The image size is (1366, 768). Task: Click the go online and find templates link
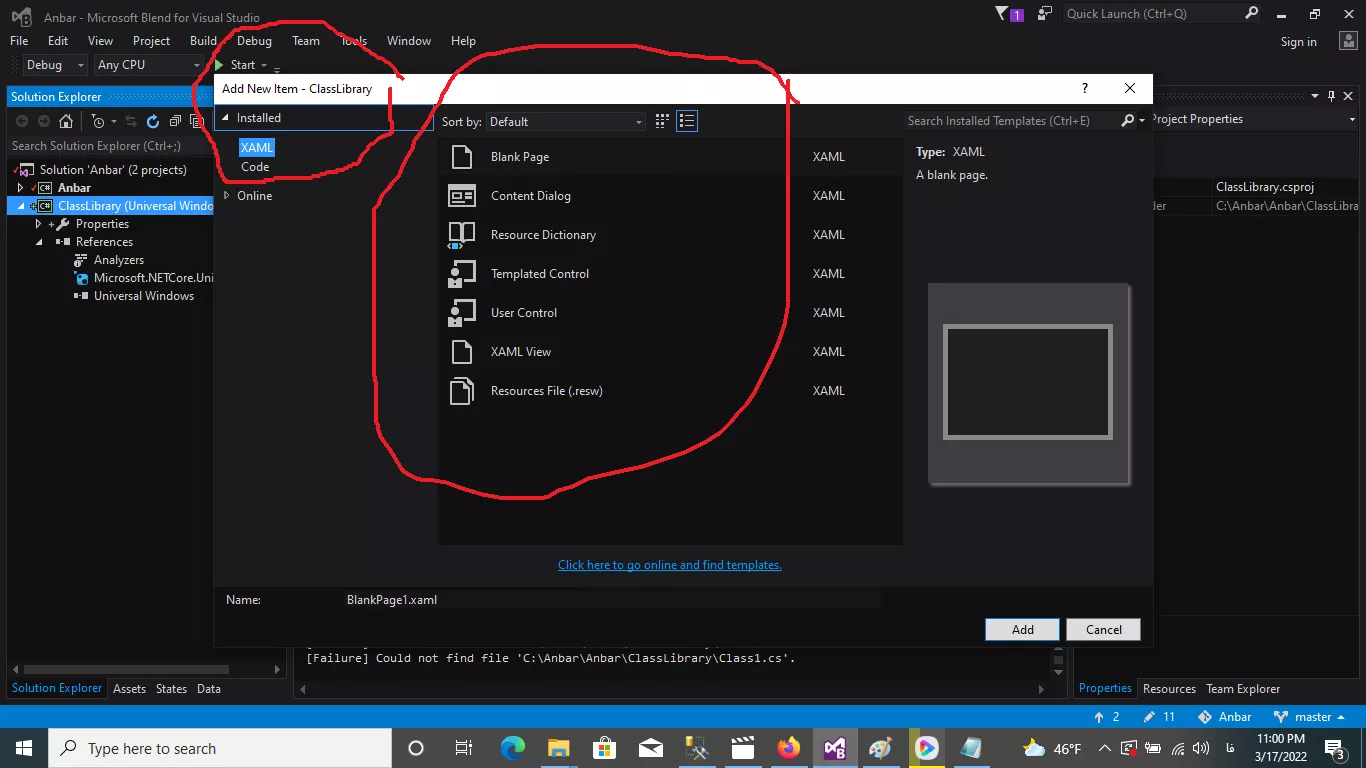pos(670,565)
